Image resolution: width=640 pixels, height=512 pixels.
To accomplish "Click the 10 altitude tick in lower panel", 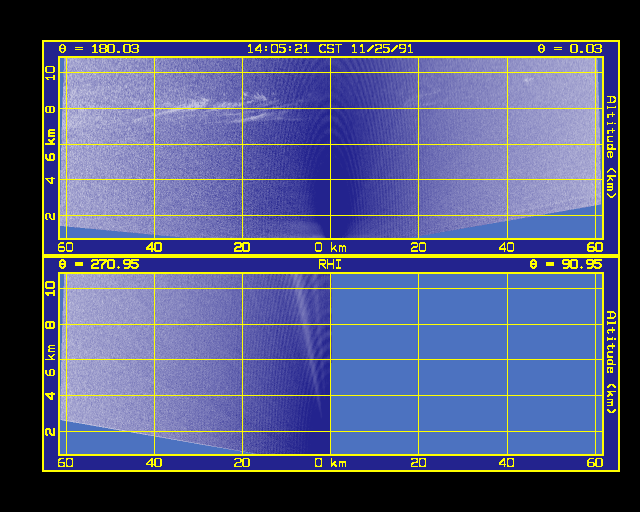I will pyautogui.click(x=50, y=288).
